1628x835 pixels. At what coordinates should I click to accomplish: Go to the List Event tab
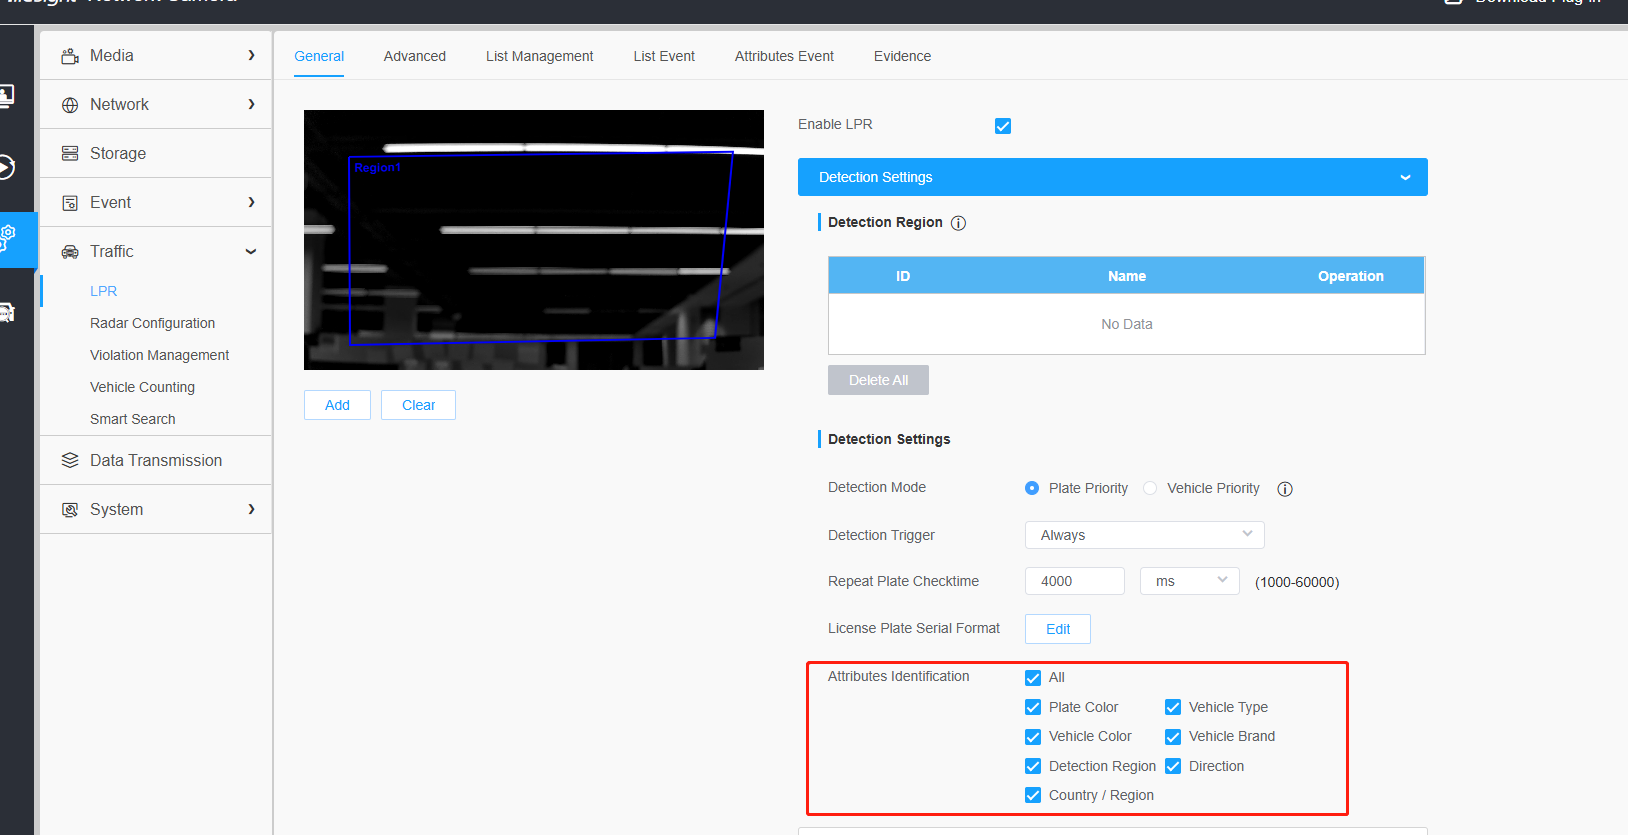pyautogui.click(x=664, y=56)
